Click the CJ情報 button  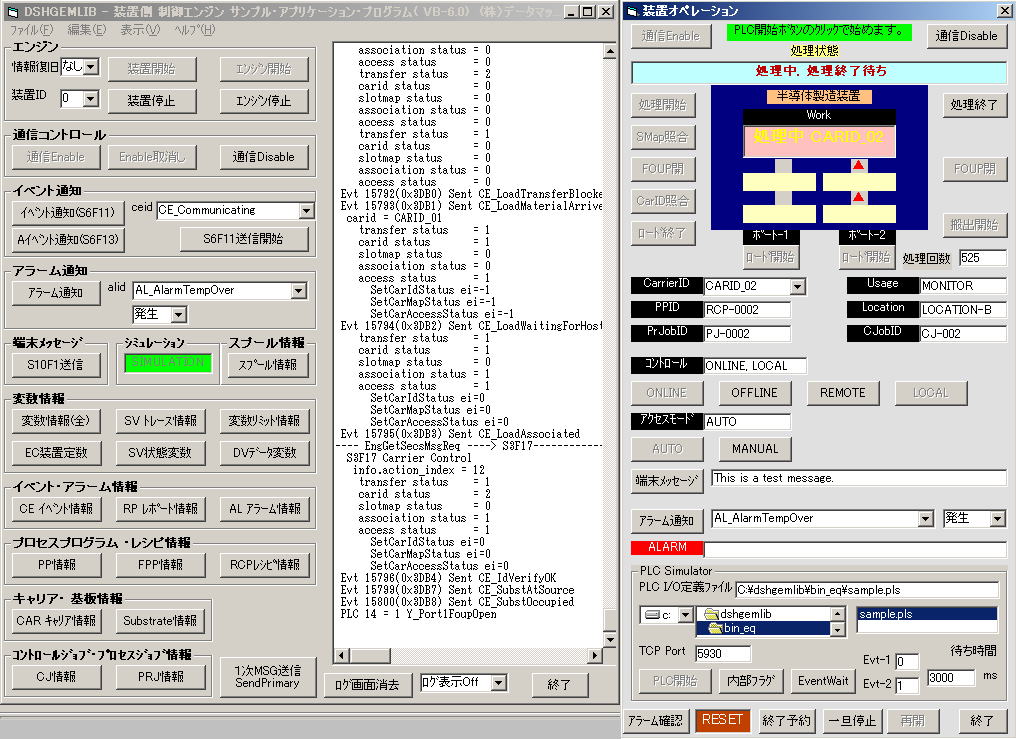pyautogui.click(x=56, y=677)
